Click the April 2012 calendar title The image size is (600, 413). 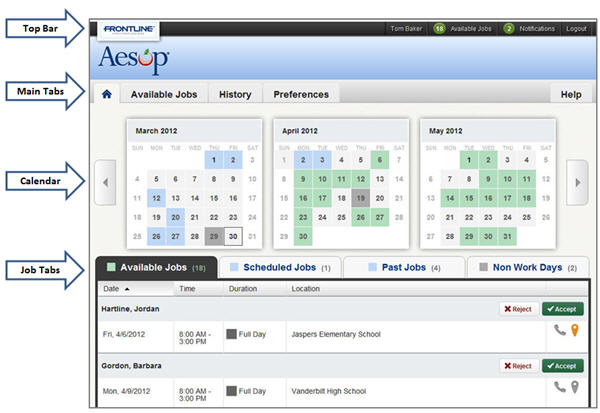[300, 131]
